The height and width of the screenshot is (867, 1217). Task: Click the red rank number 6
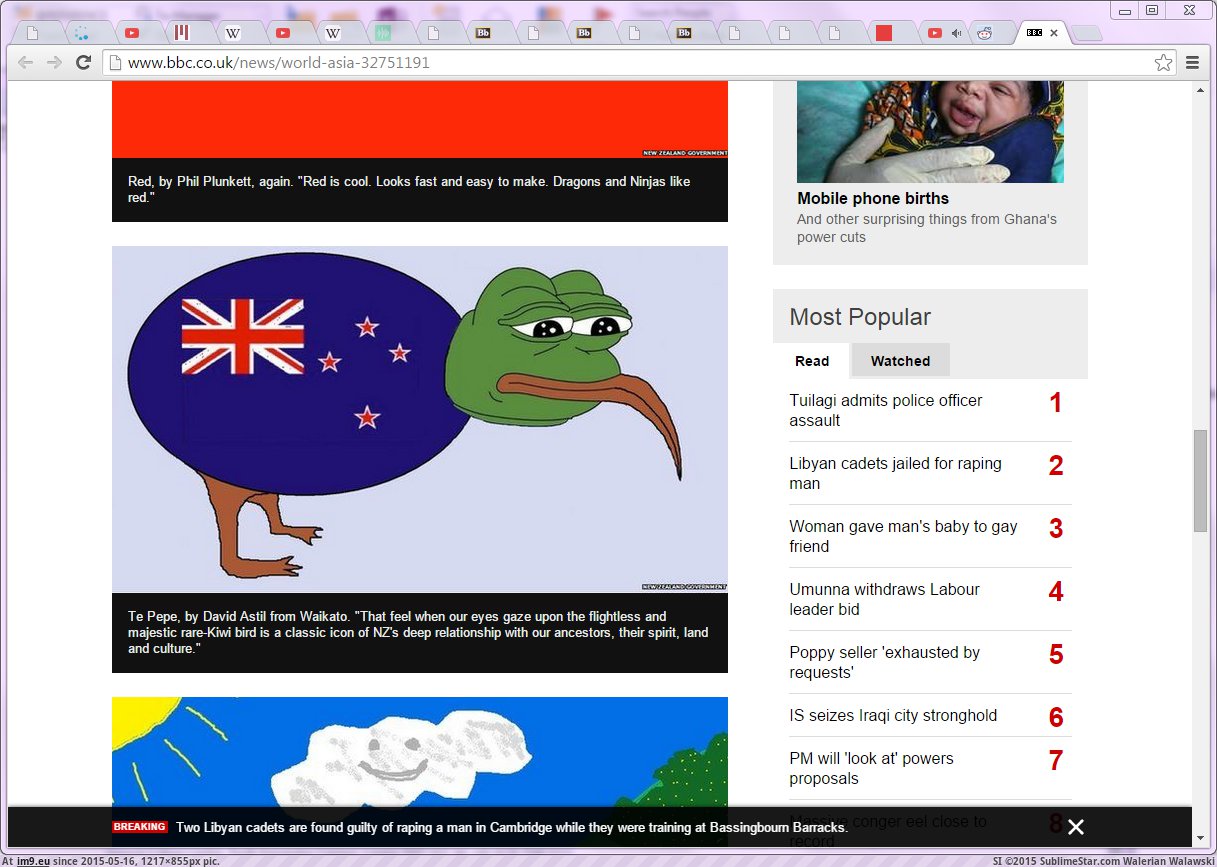pyautogui.click(x=1055, y=717)
